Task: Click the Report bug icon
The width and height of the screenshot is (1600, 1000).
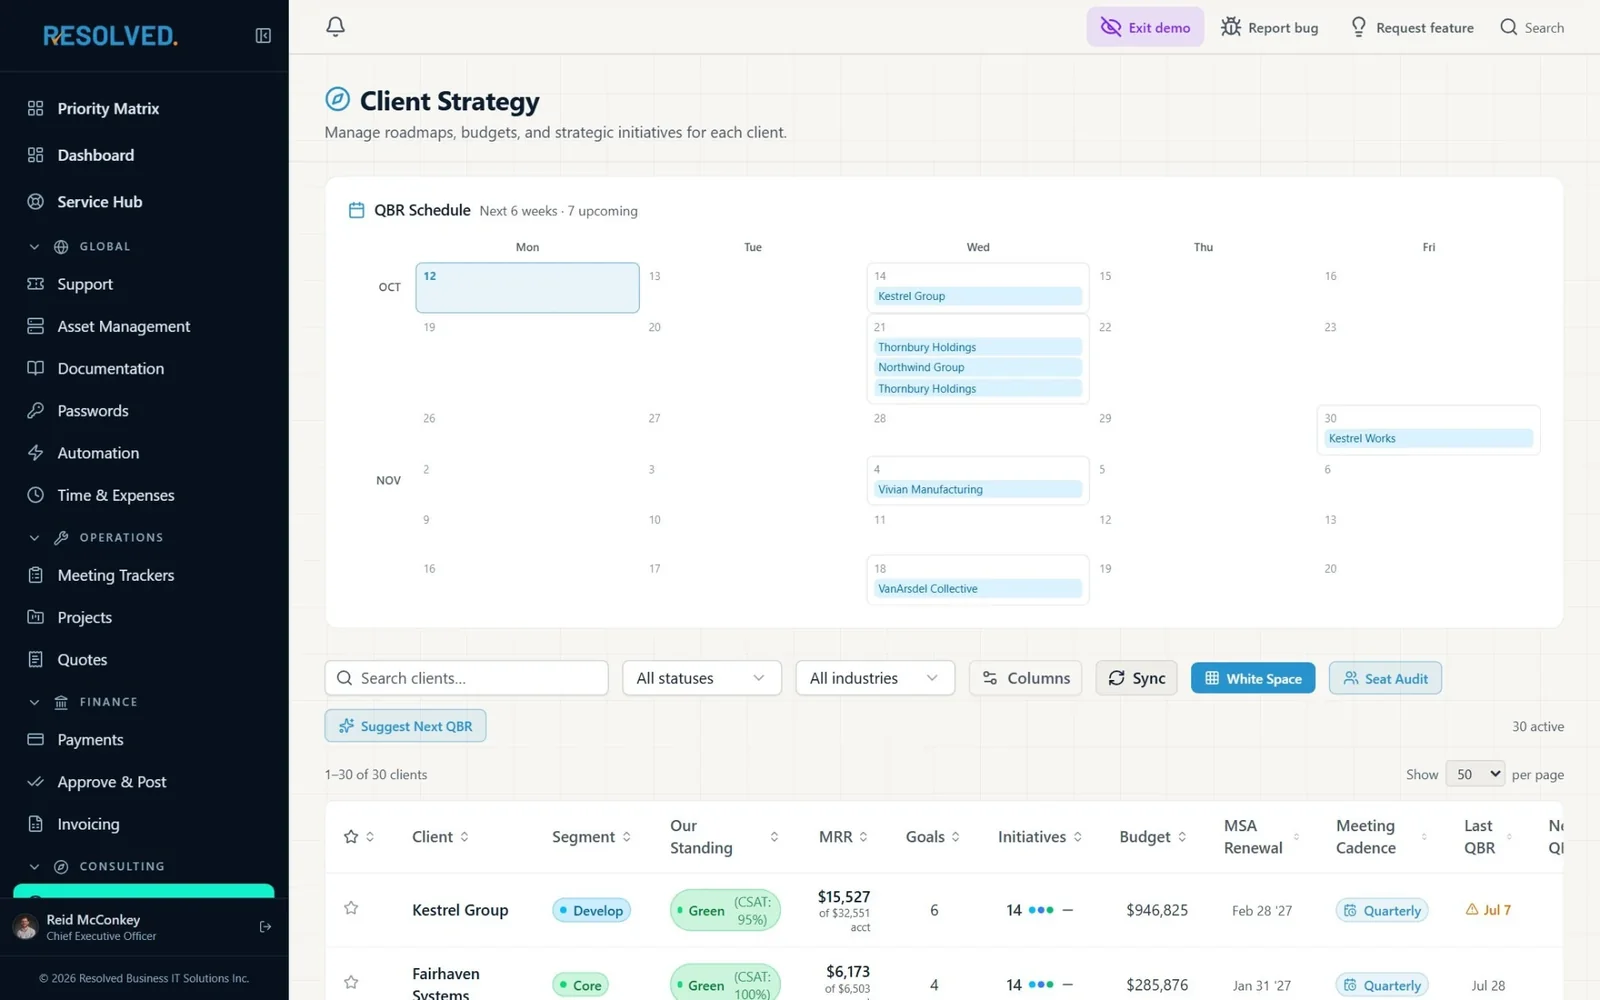Action: pos(1231,27)
